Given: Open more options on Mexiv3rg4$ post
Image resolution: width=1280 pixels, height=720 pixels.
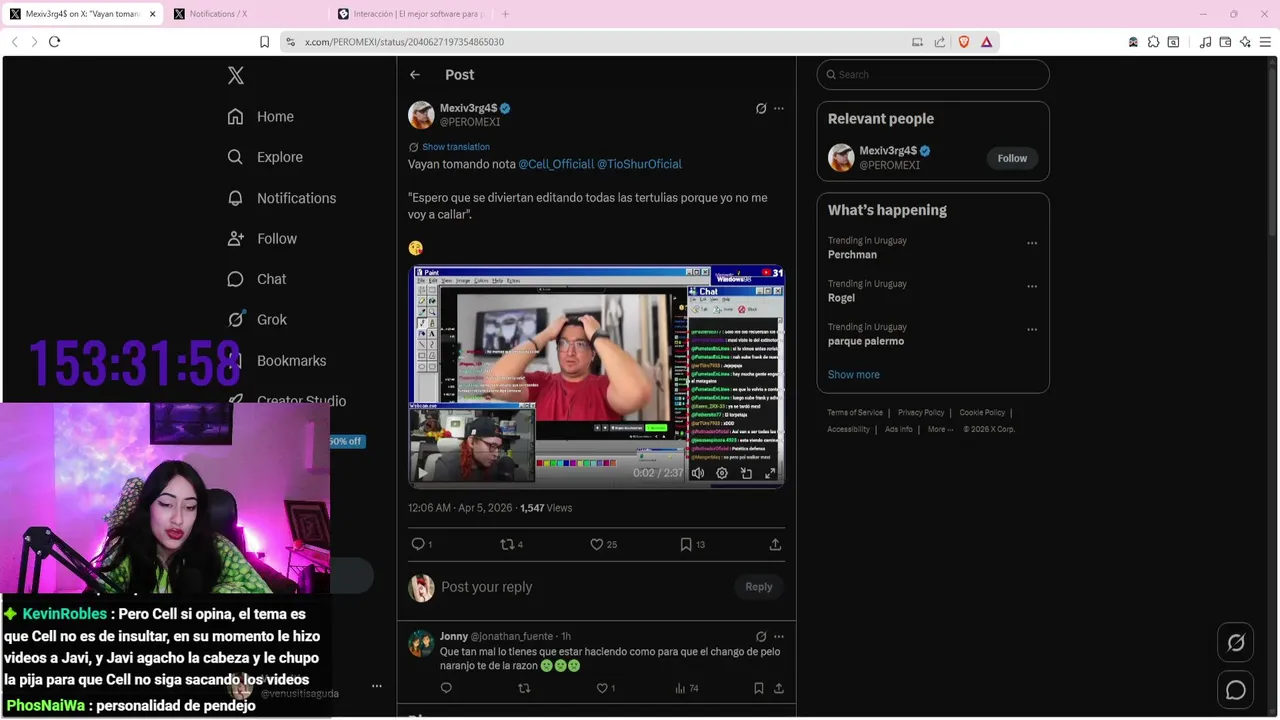Looking at the screenshot, I should [x=779, y=108].
